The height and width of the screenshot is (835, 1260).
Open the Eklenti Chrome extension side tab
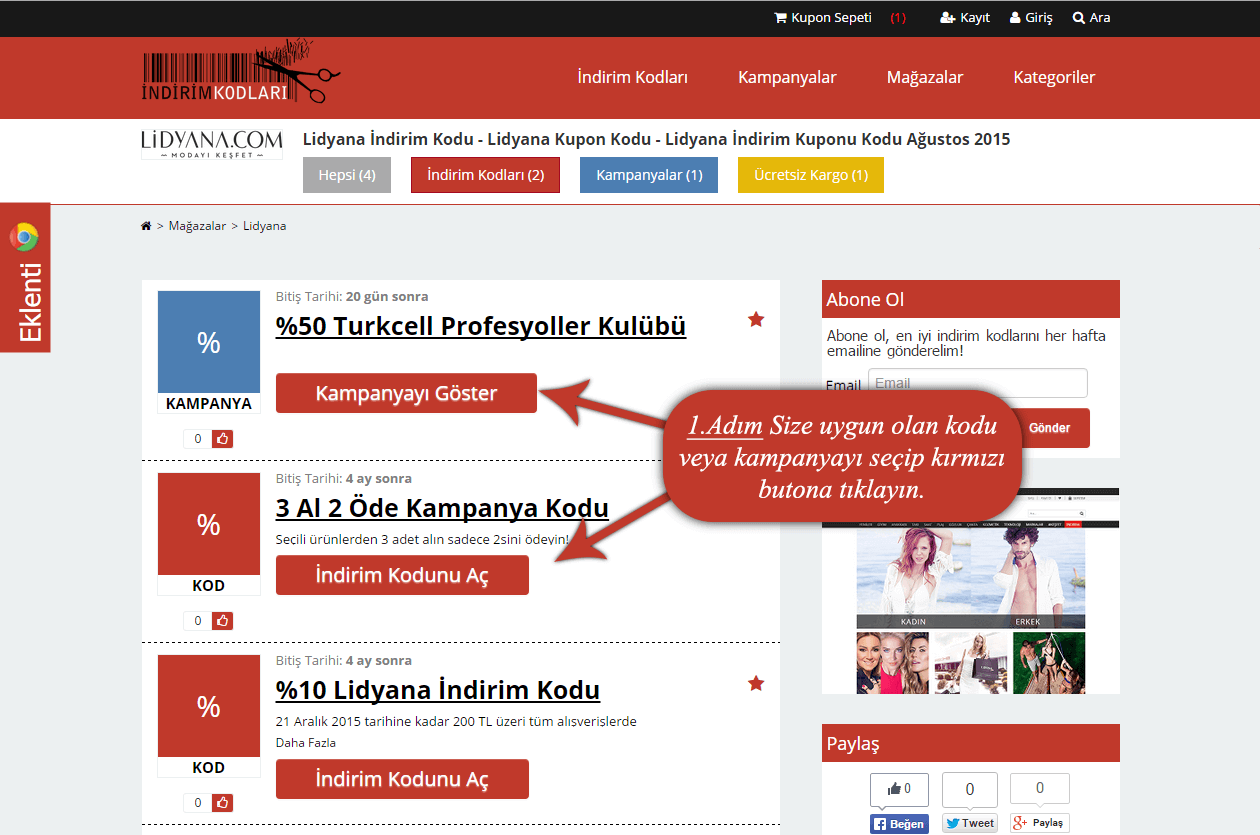click(25, 277)
